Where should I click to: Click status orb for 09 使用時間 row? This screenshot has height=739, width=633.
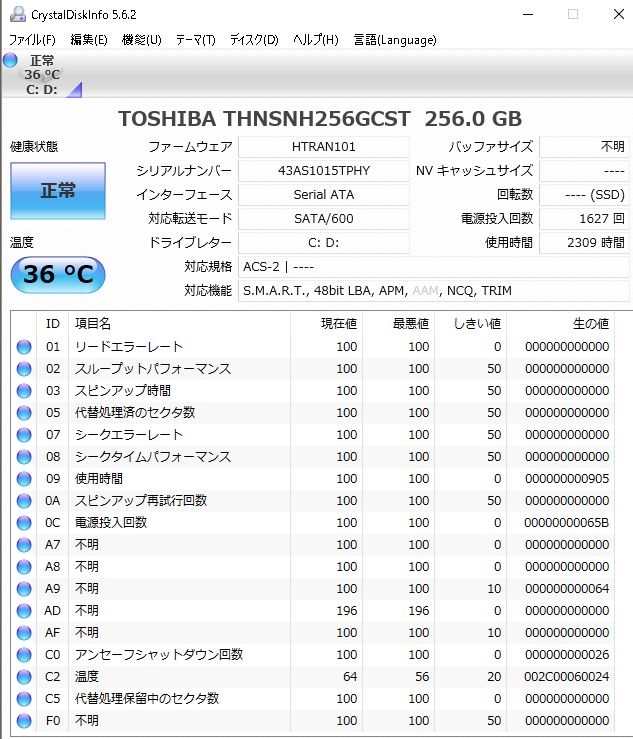pyautogui.click(x=24, y=479)
